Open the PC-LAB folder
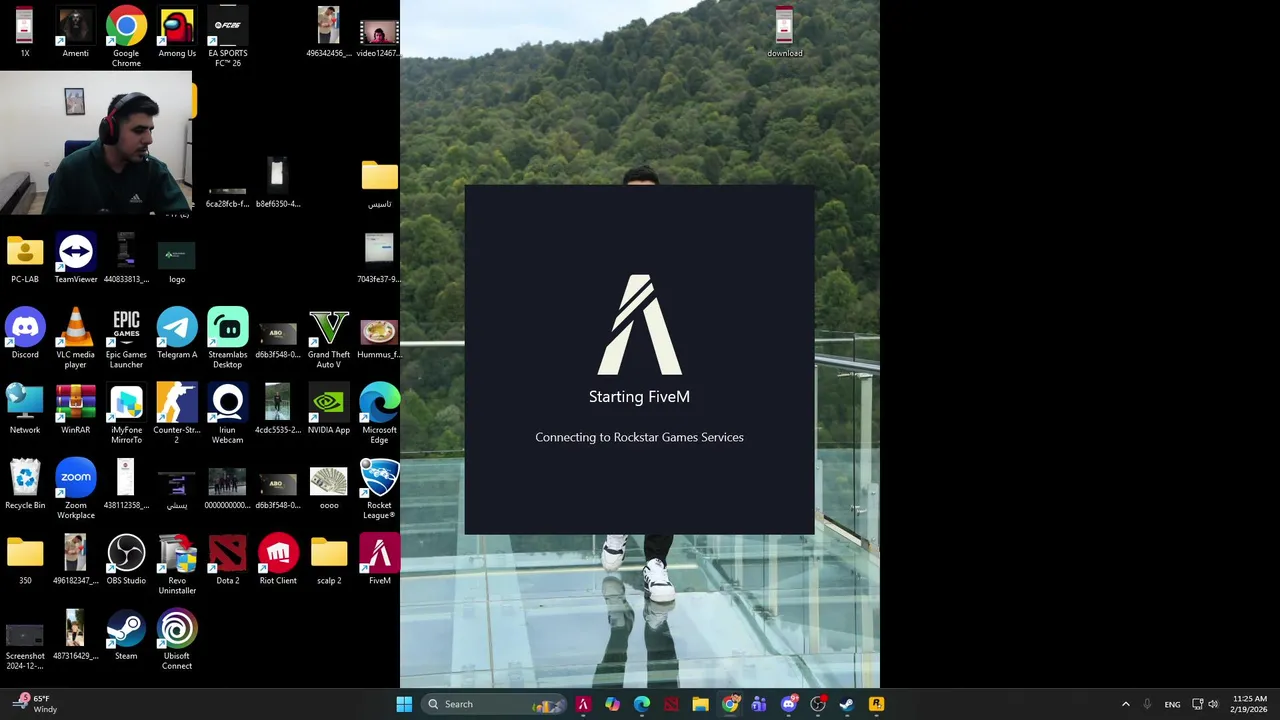The height and width of the screenshot is (720, 1280). [x=25, y=259]
